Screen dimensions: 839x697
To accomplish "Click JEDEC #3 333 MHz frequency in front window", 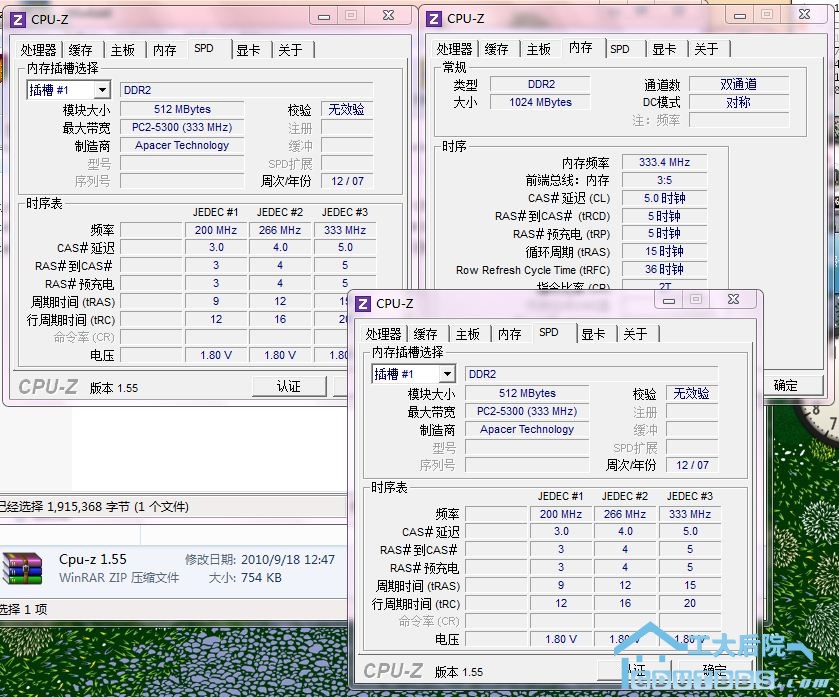I will click(690, 514).
